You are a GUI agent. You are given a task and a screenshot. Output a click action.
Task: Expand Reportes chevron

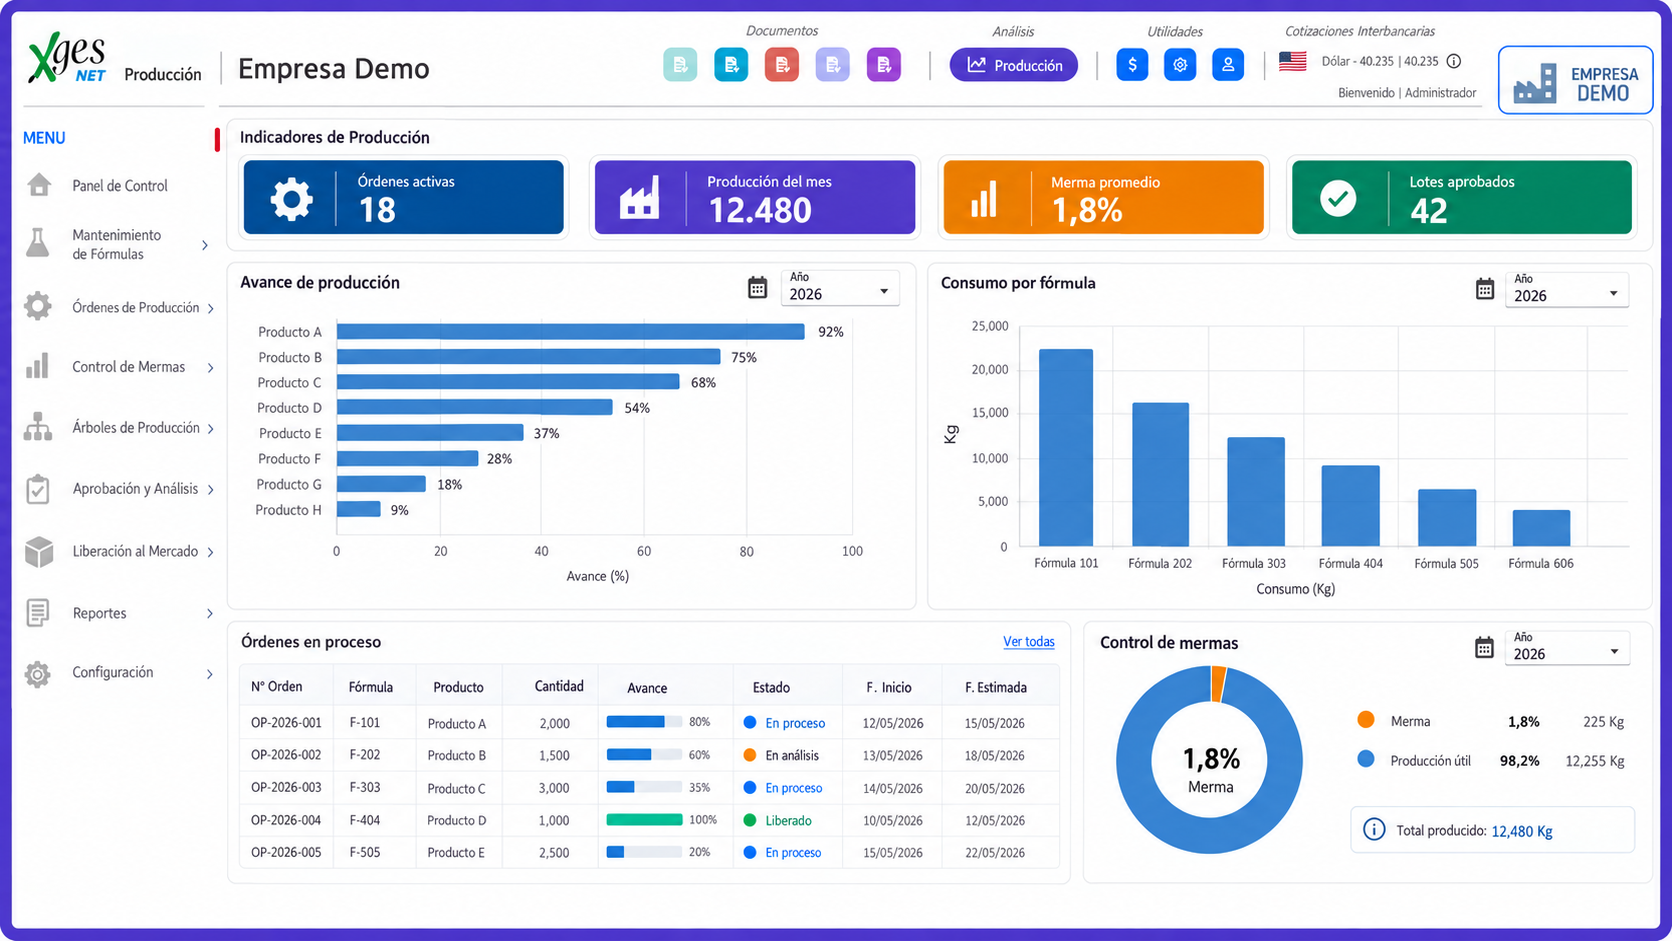coord(210,614)
